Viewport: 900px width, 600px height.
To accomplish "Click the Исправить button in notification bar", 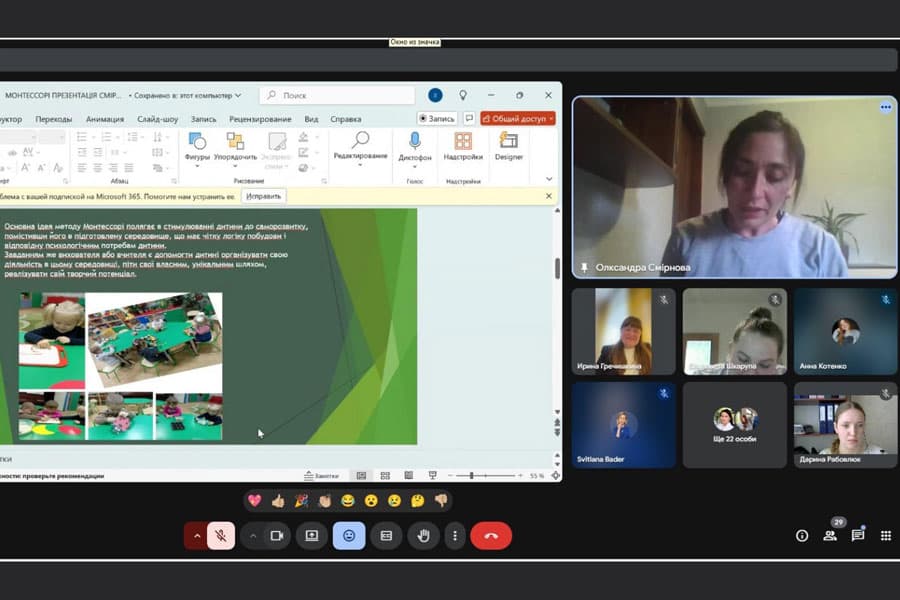I will coord(264,196).
